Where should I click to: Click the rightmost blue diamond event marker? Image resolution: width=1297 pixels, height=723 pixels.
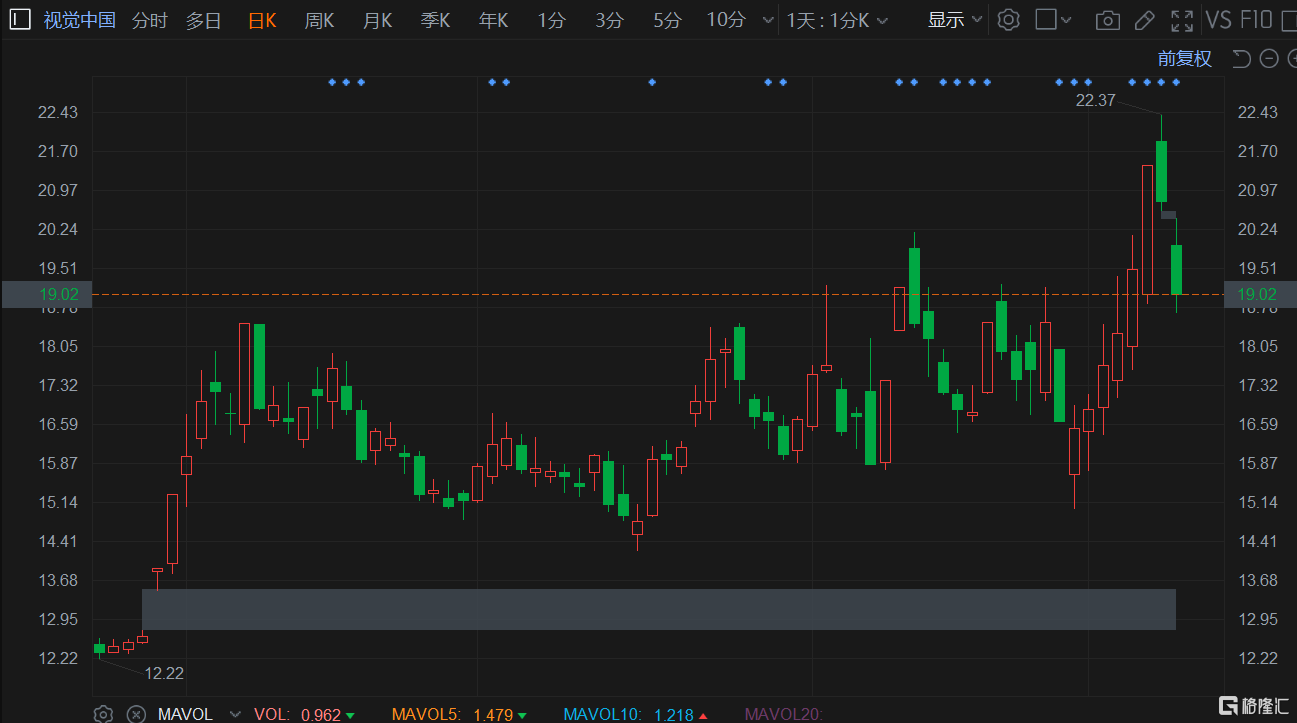[1176, 82]
